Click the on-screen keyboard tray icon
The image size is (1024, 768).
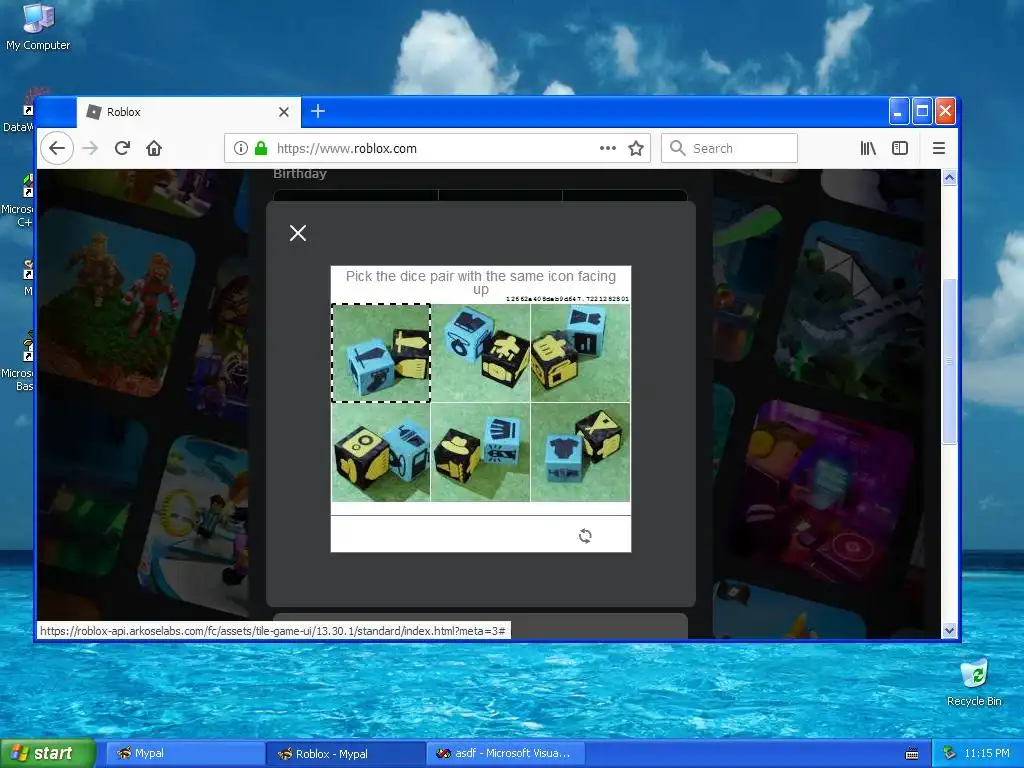point(912,754)
